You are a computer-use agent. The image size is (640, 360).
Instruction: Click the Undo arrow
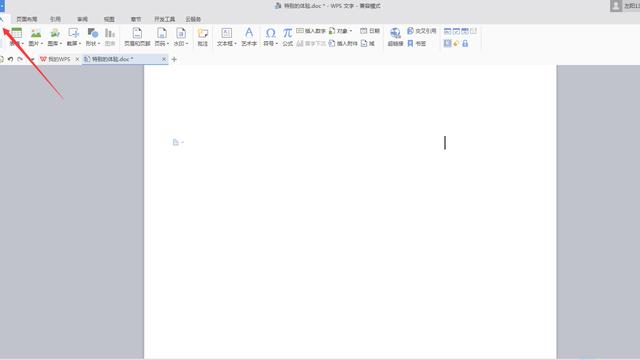pyautogui.click(x=10, y=59)
